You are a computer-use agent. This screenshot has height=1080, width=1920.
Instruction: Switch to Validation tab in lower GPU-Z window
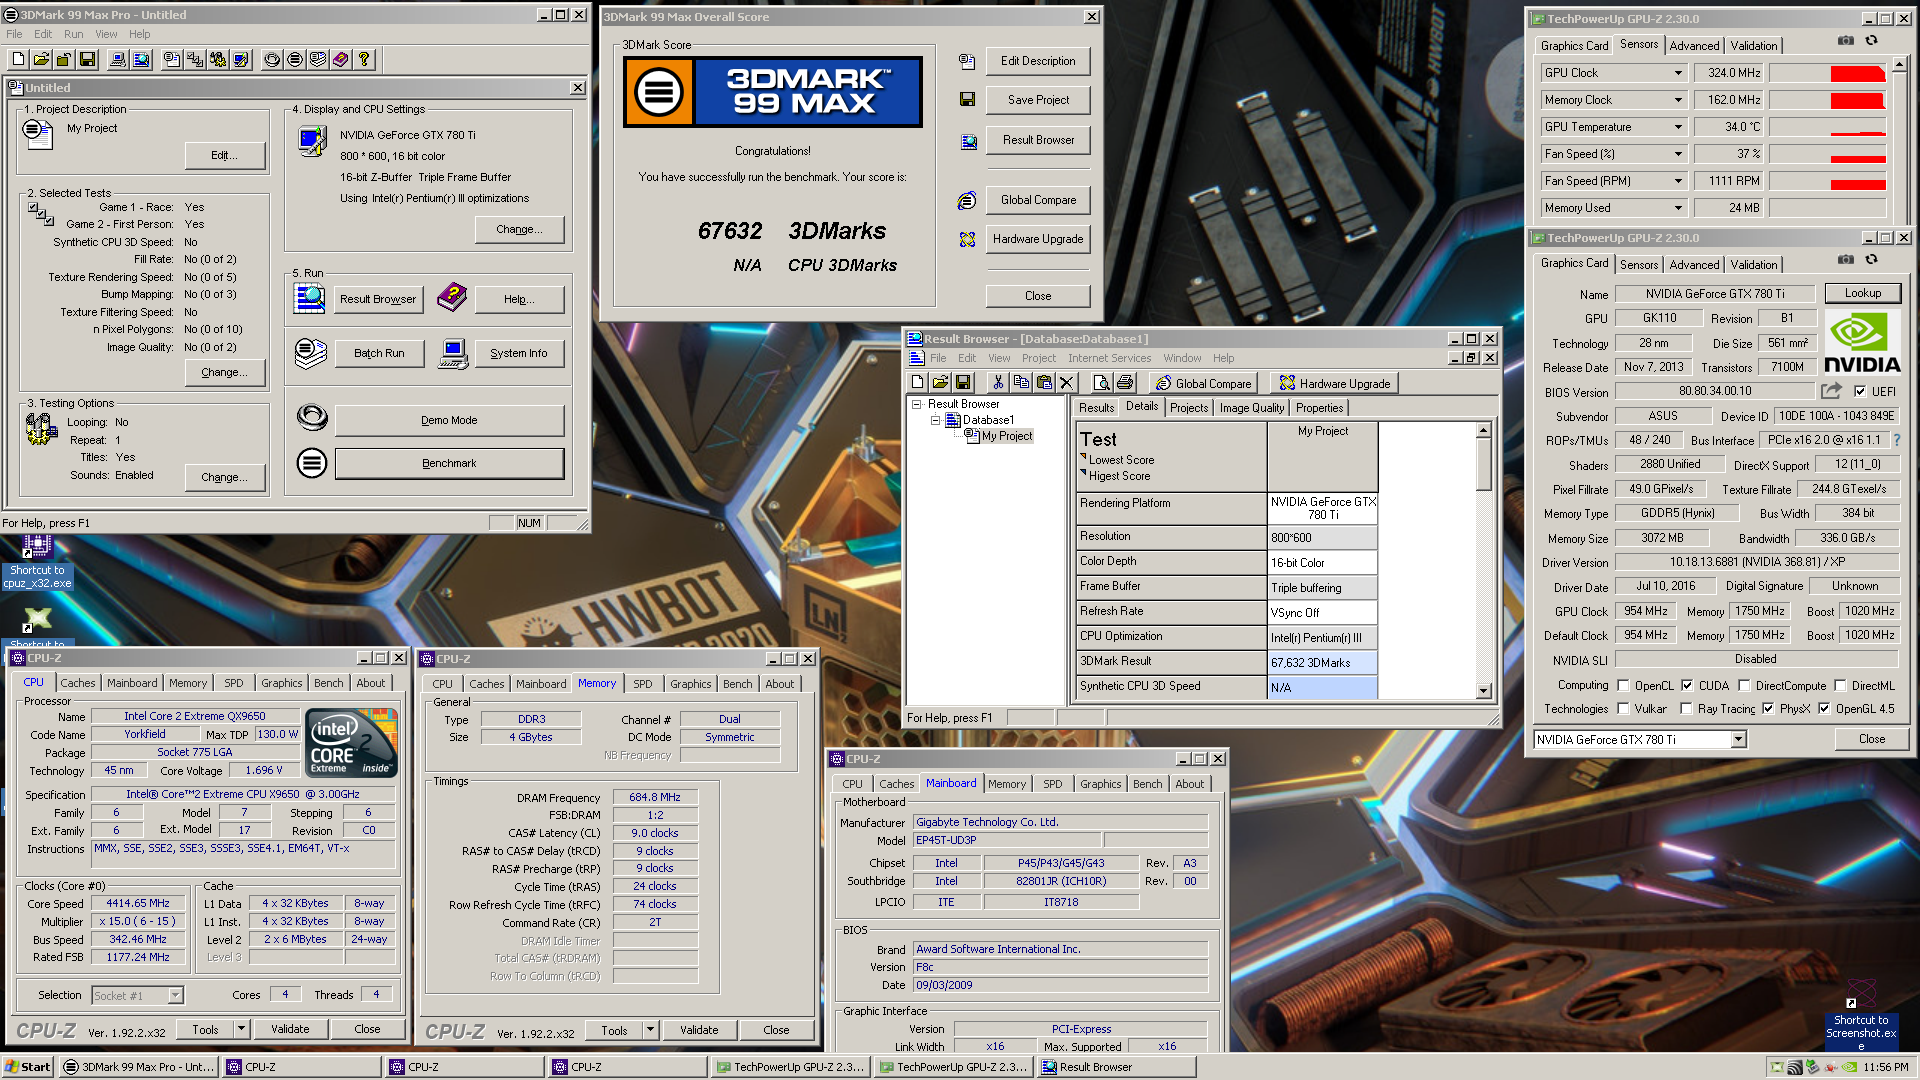pos(1754,265)
